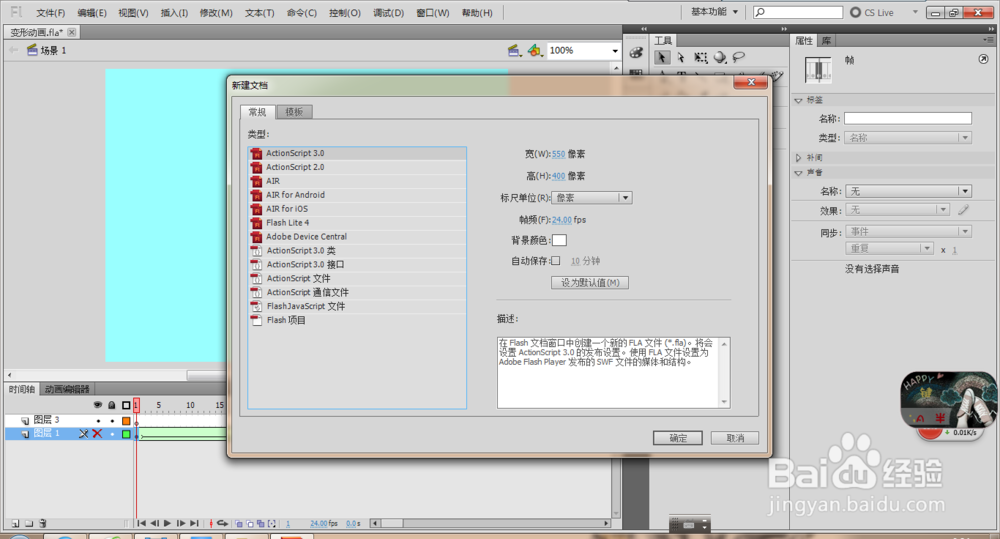The width and height of the screenshot is (1000, 539).
Task: Toggle the Loop playback icon
Action: [x=223, y=523]
